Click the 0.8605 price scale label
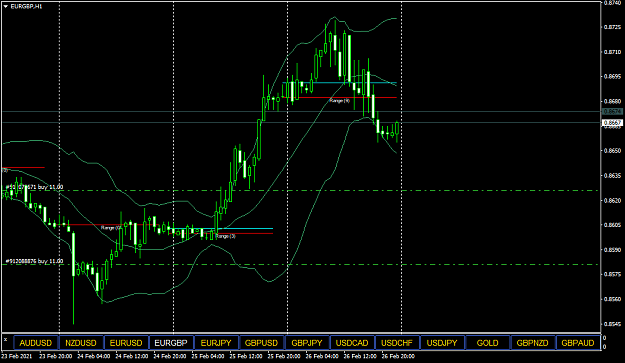 click(x=612, y=225)
